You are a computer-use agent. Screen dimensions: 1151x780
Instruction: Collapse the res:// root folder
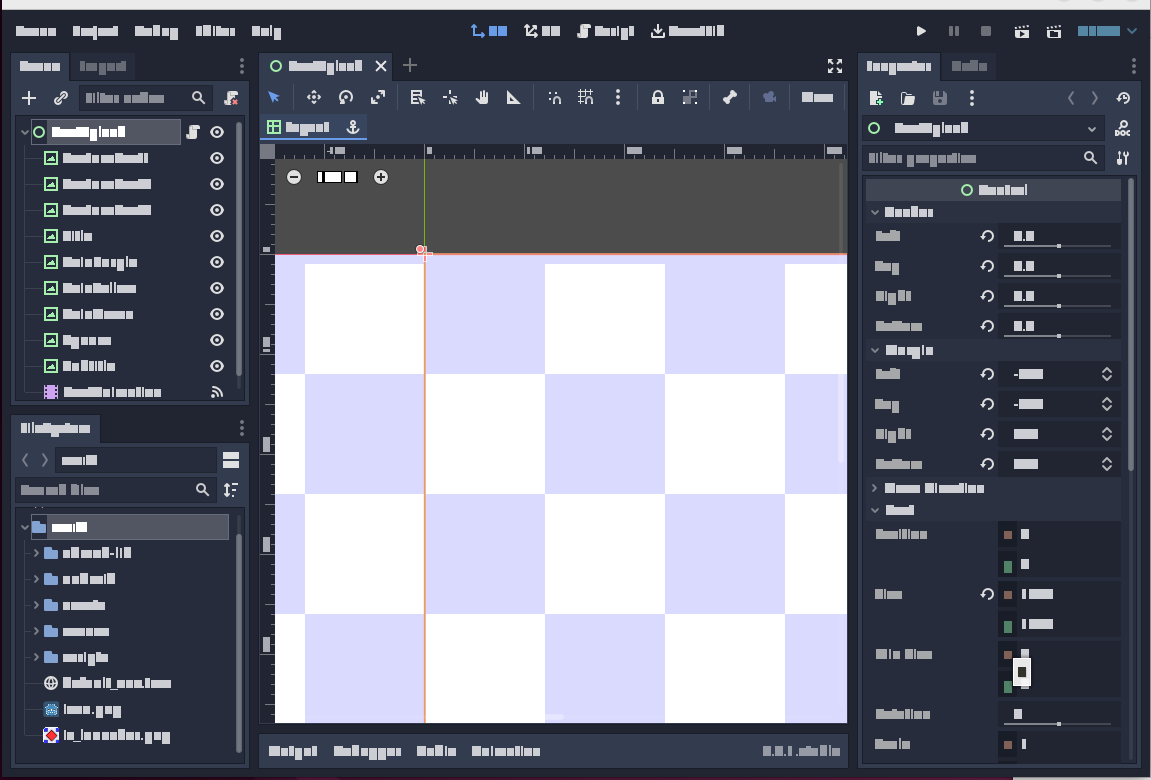click(25, 527)
